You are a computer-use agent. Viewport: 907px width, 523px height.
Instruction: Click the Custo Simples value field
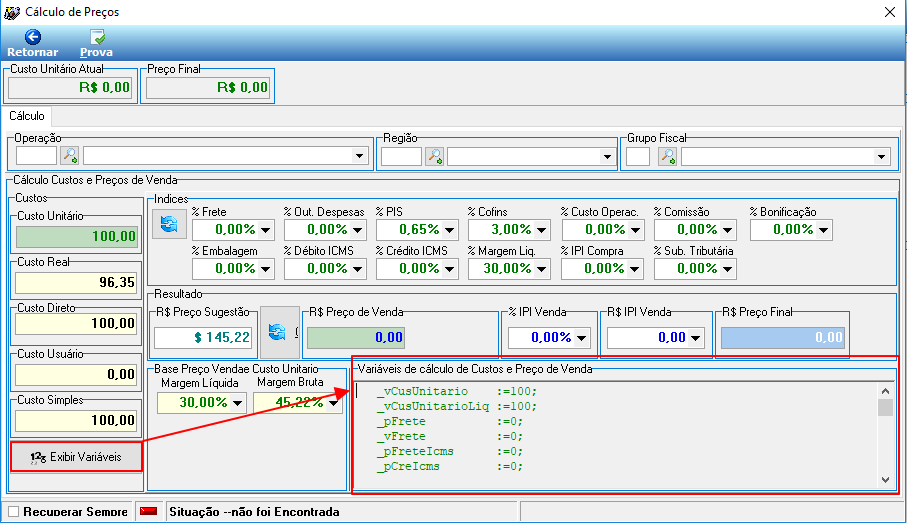(x=77, y=421)
